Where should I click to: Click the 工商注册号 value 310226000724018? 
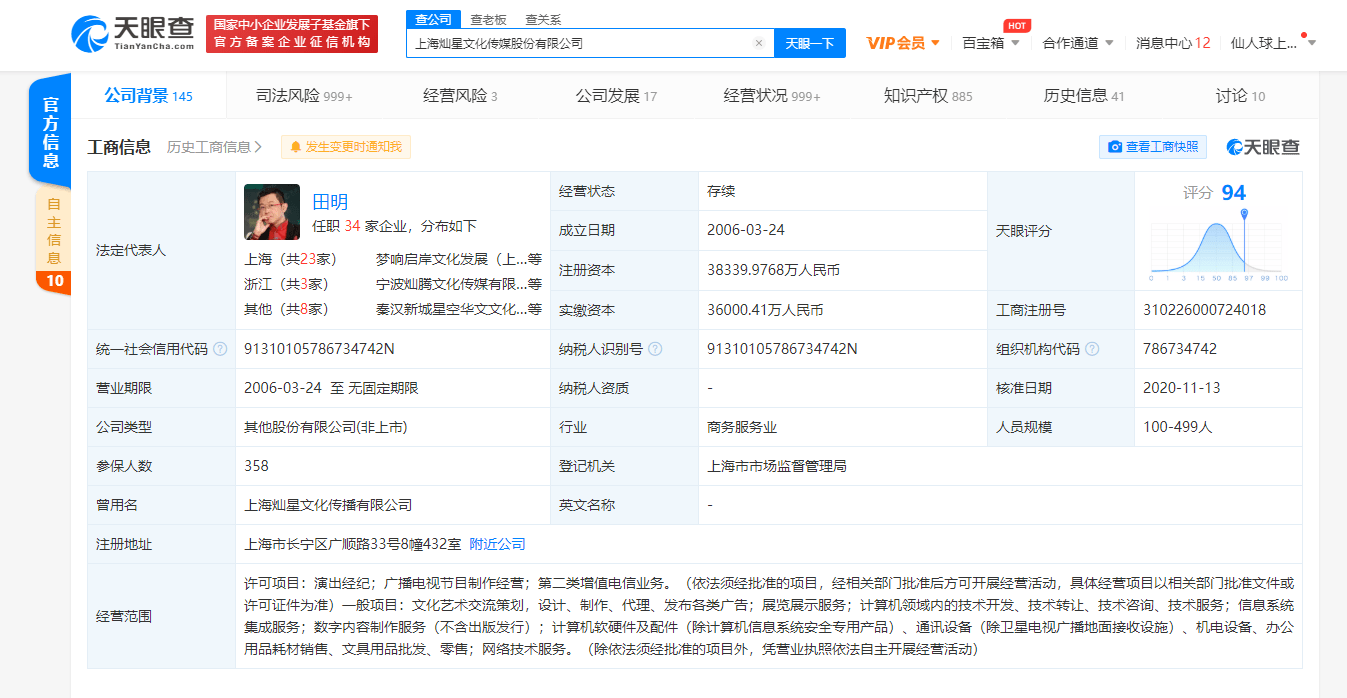pyautogui.click(x=1204, y=310)
